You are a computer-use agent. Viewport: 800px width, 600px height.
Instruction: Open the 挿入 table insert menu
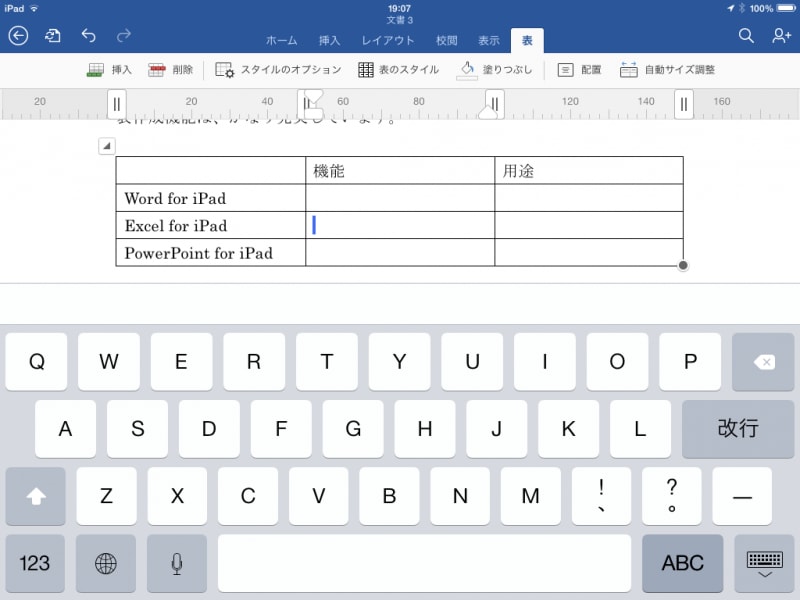tap(109, 70)
